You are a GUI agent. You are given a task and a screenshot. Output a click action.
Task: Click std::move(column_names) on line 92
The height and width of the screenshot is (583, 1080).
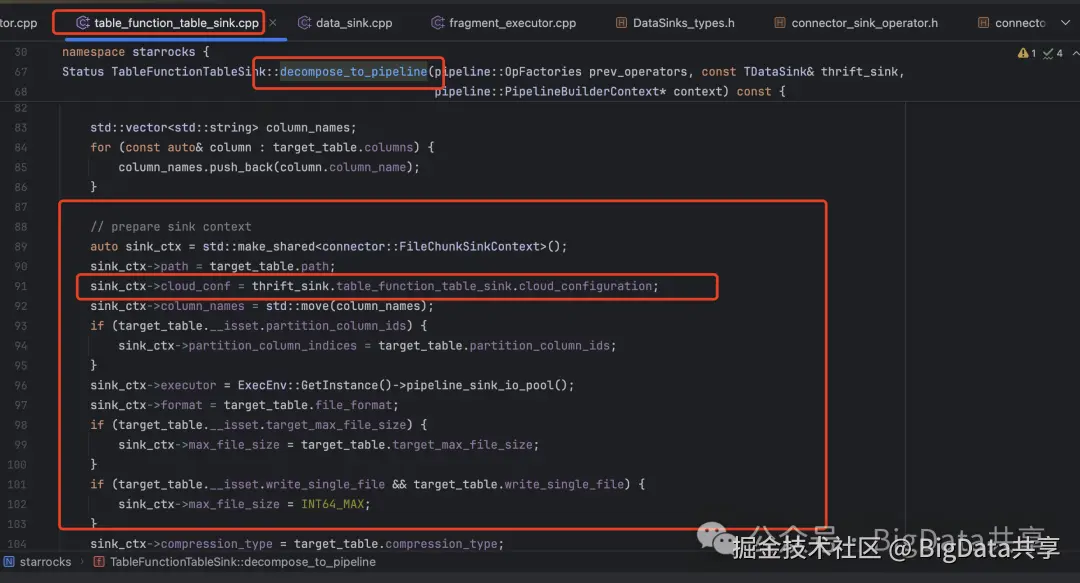click(346, 306)
